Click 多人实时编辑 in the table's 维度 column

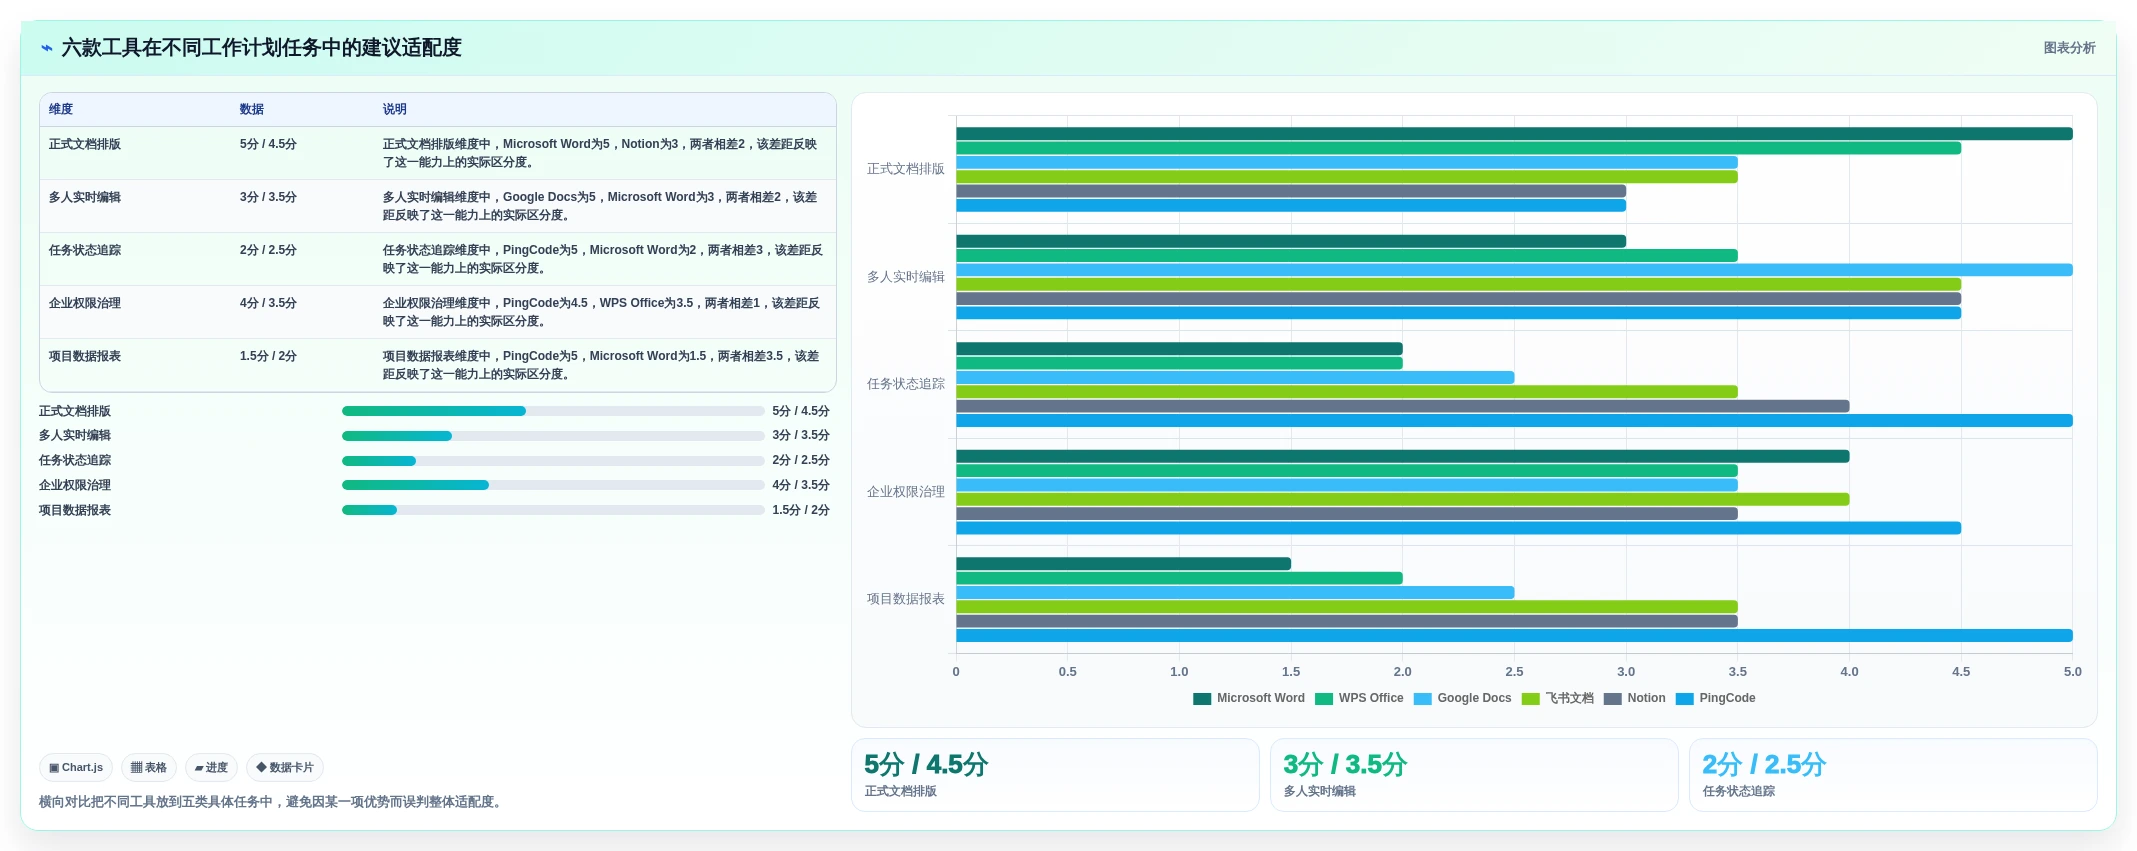(85, 197)
